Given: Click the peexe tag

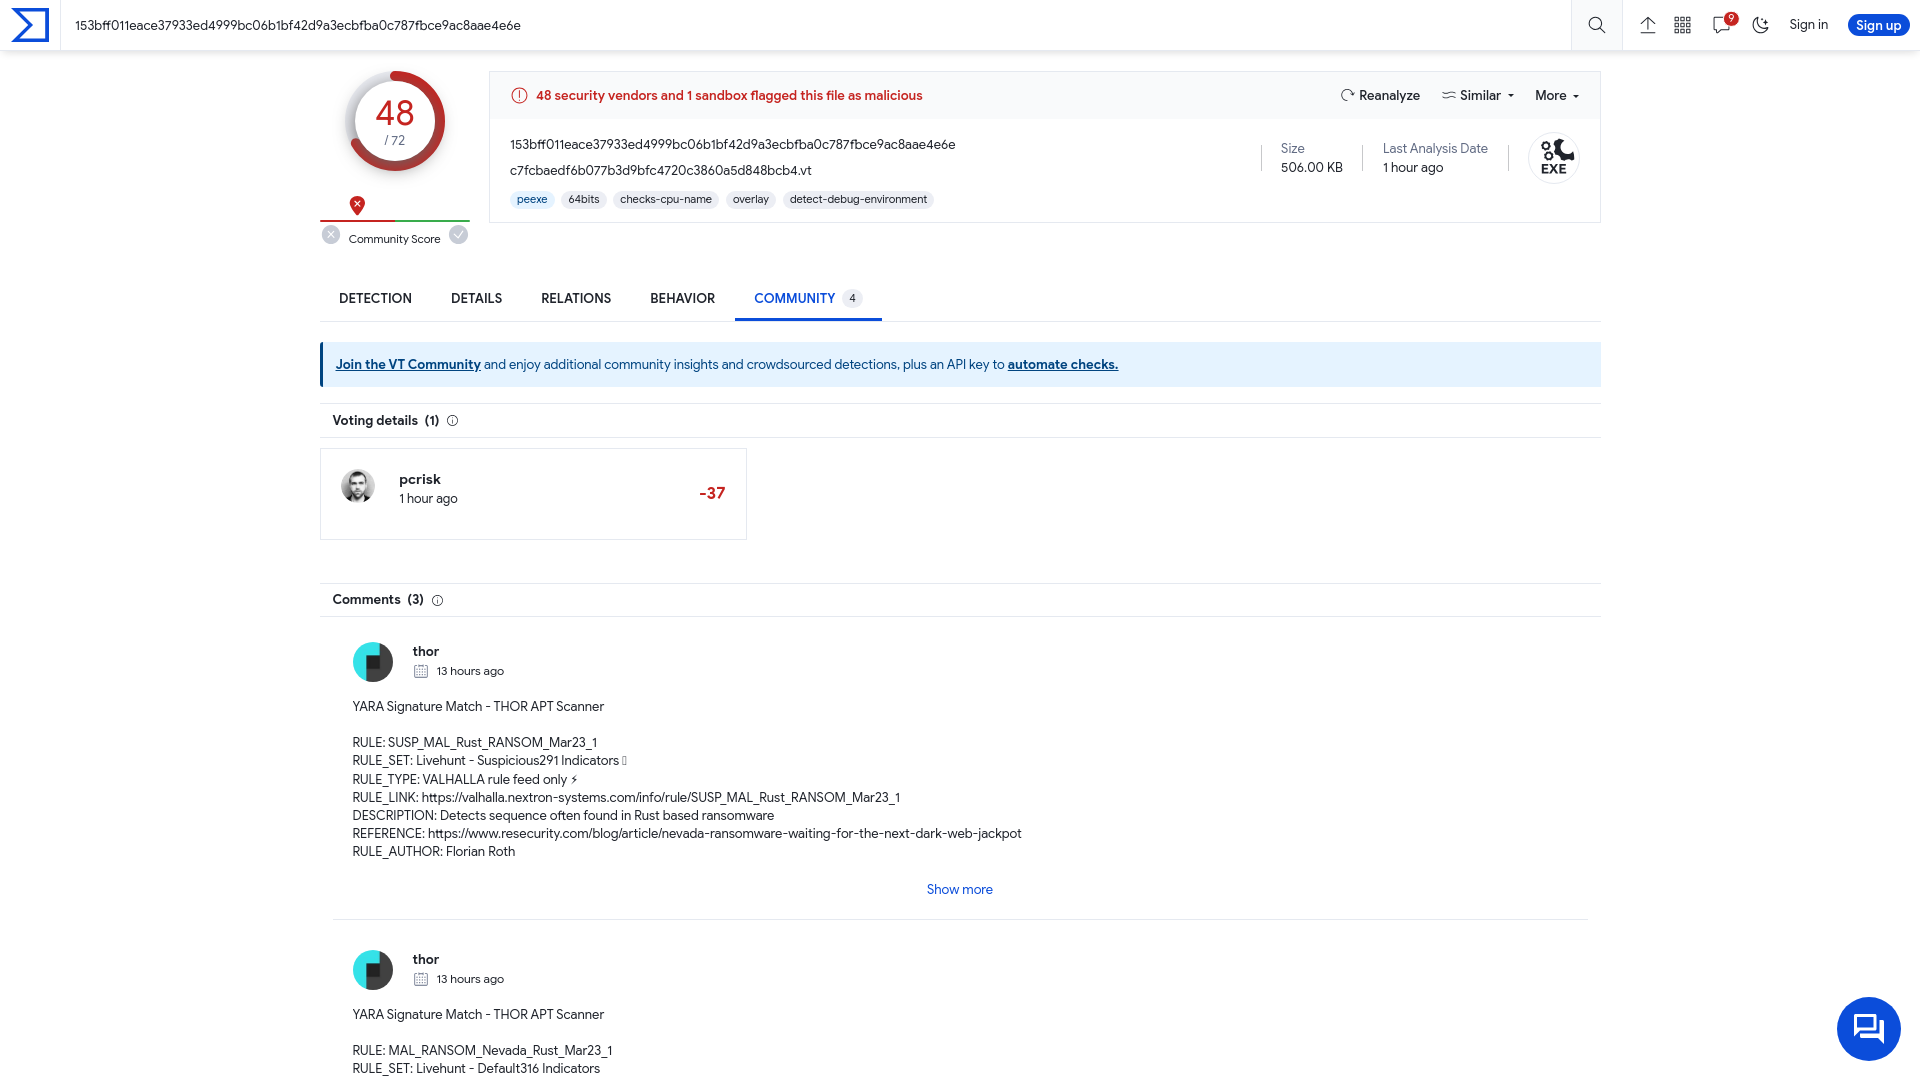Looking at the screenshot, I should tap(532, 200).
